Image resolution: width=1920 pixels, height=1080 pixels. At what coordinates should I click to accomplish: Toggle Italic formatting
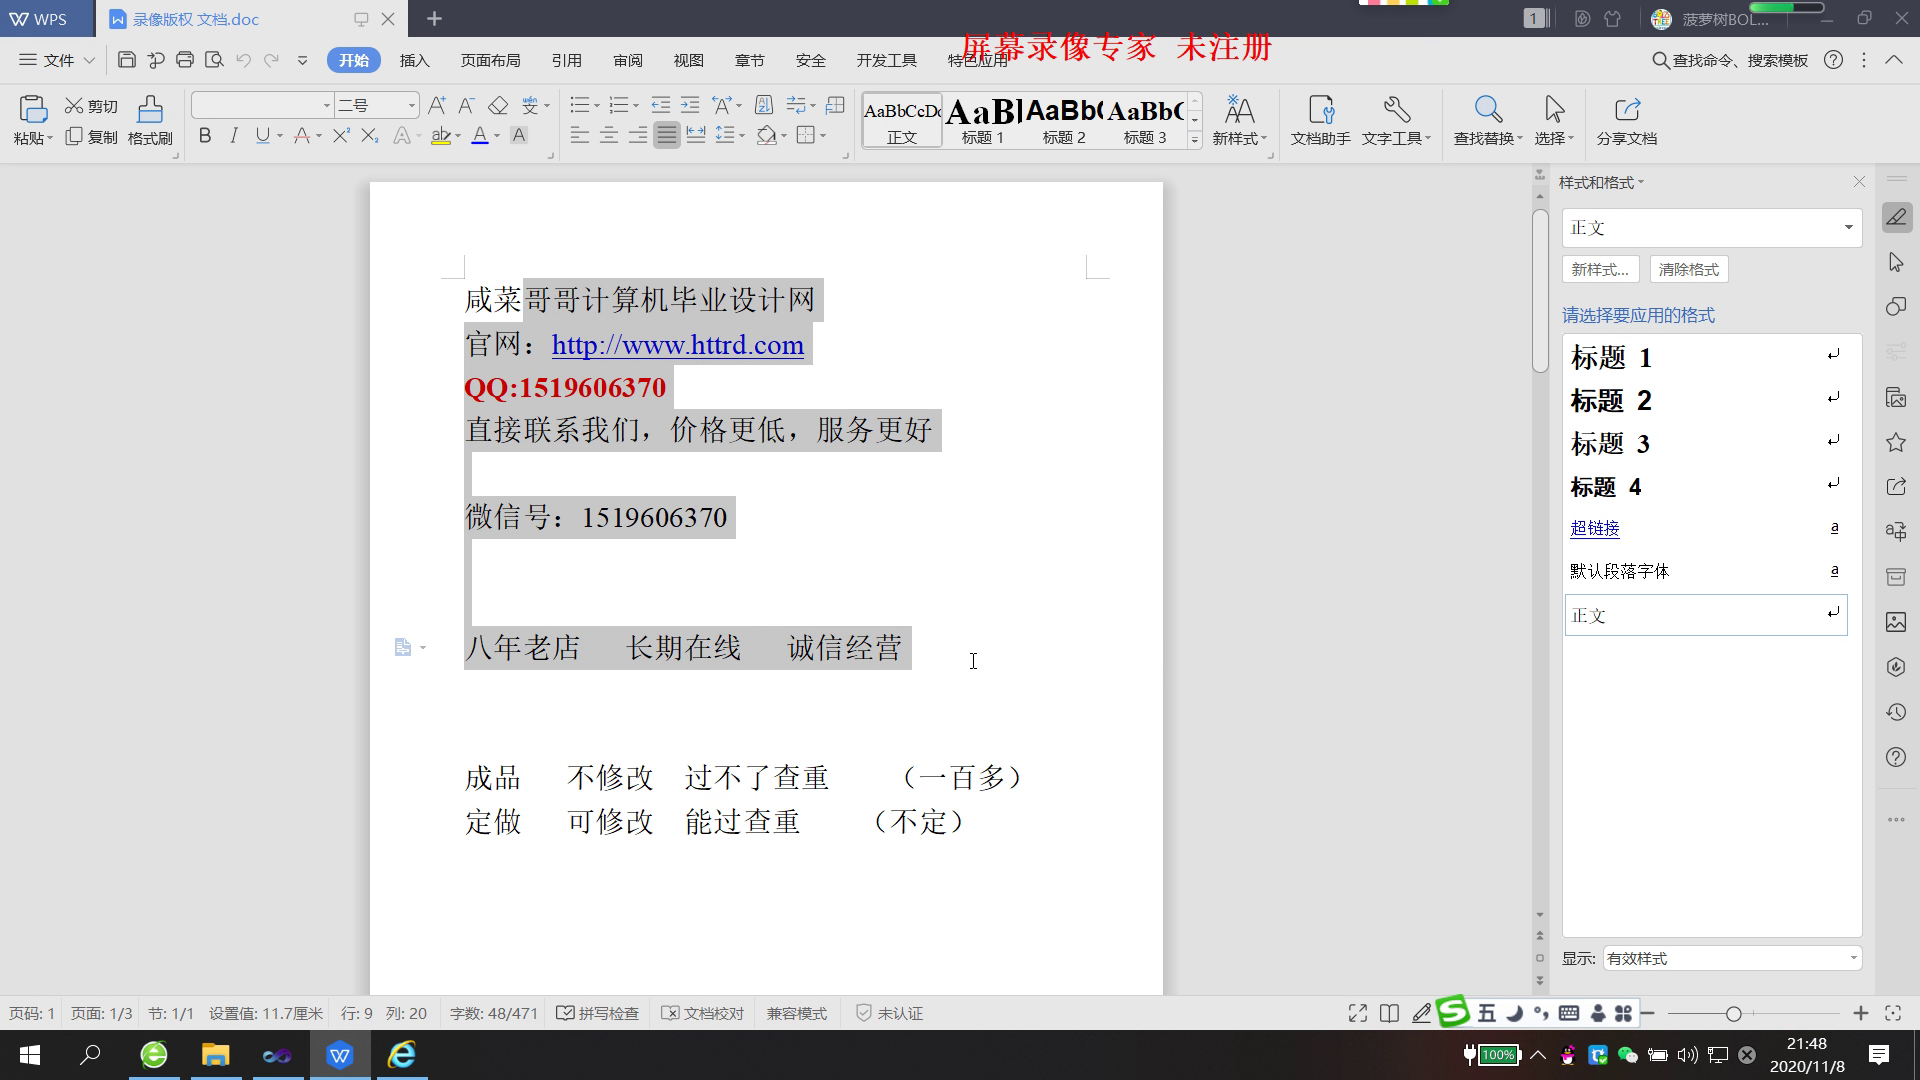coord(234,136)
